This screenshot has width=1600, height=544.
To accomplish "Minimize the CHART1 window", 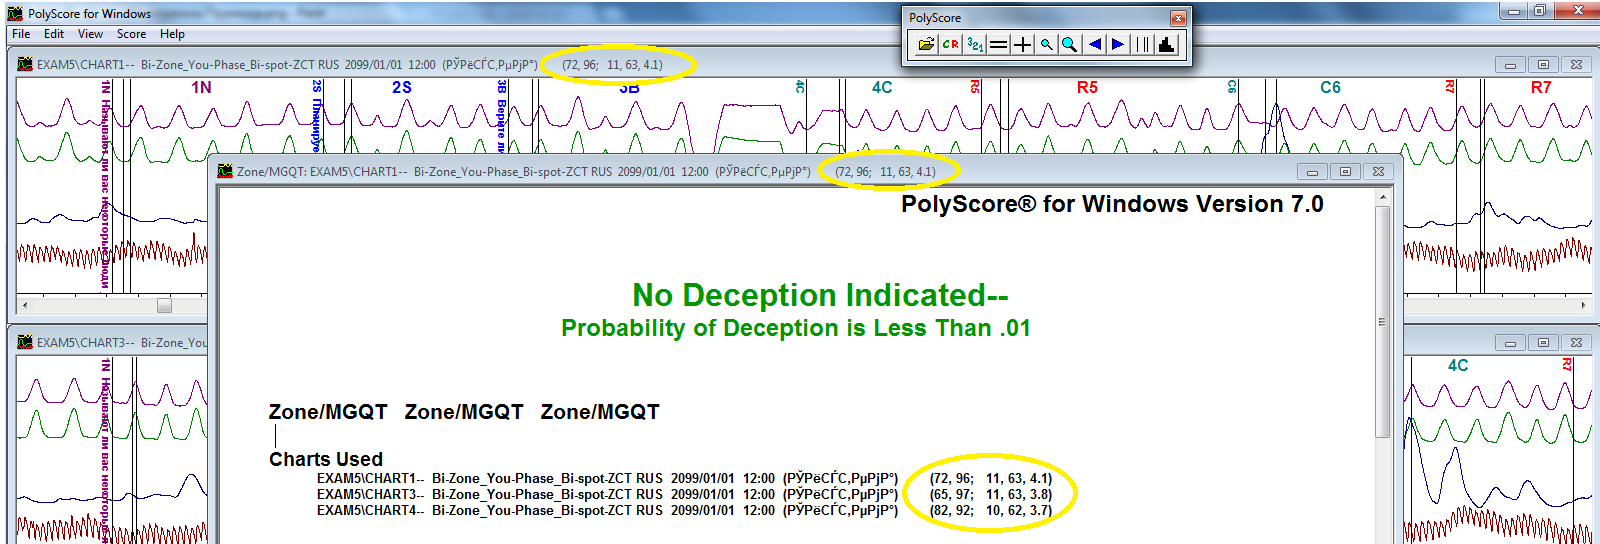I will click(1510, 65).
